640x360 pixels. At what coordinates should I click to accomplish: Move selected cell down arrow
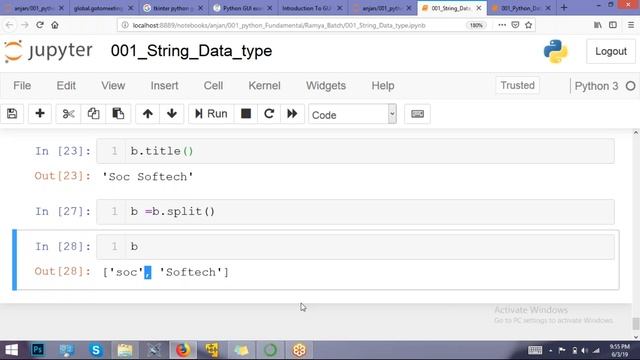tap(172, 114)
